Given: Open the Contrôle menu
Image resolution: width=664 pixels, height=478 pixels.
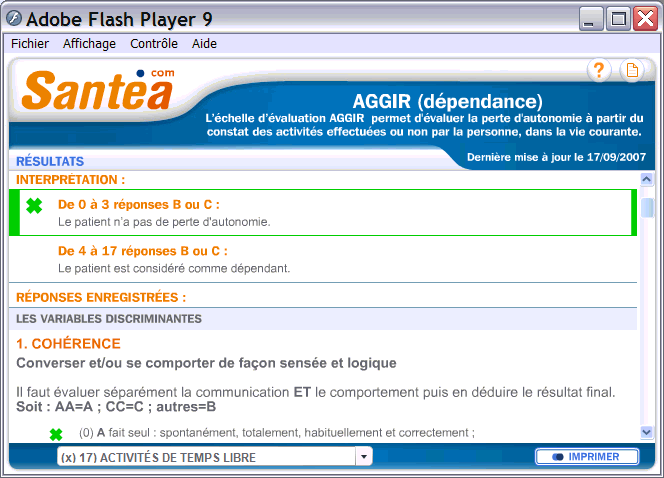Looking at the screenshot, I should 154,44.
